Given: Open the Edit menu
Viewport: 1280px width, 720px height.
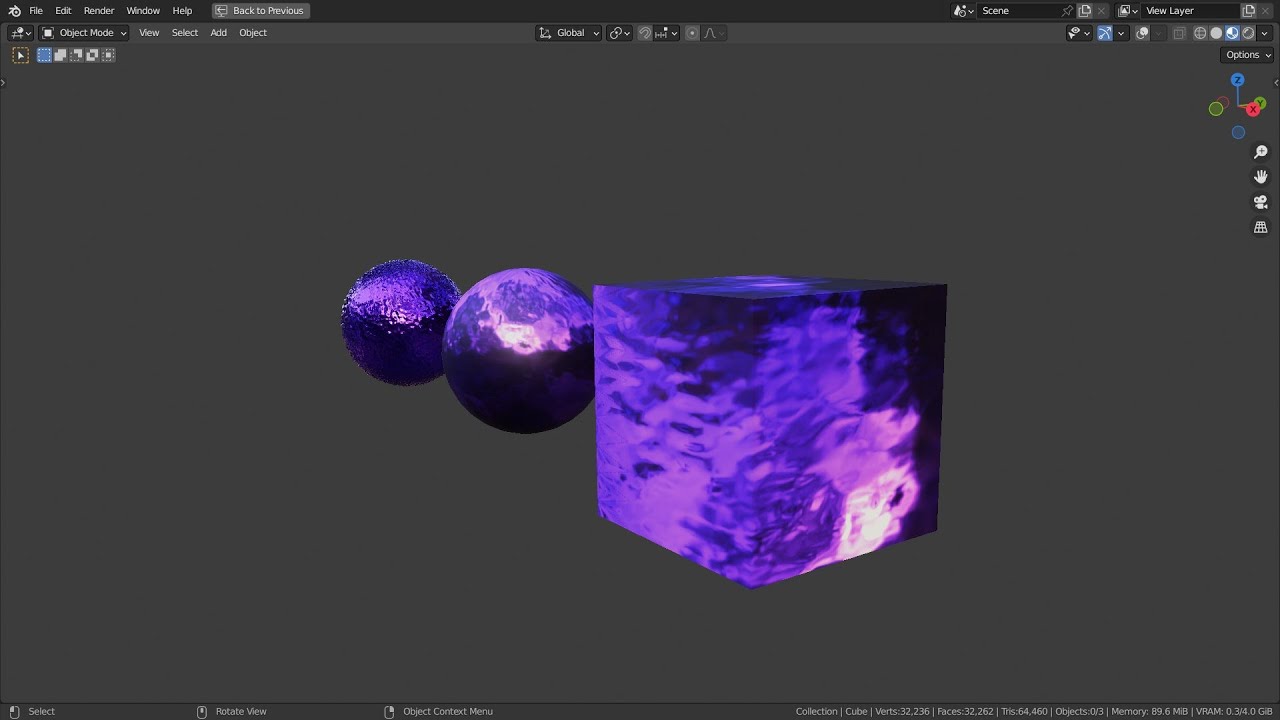Looking at the screenshot, I should (x=63, y=10).
